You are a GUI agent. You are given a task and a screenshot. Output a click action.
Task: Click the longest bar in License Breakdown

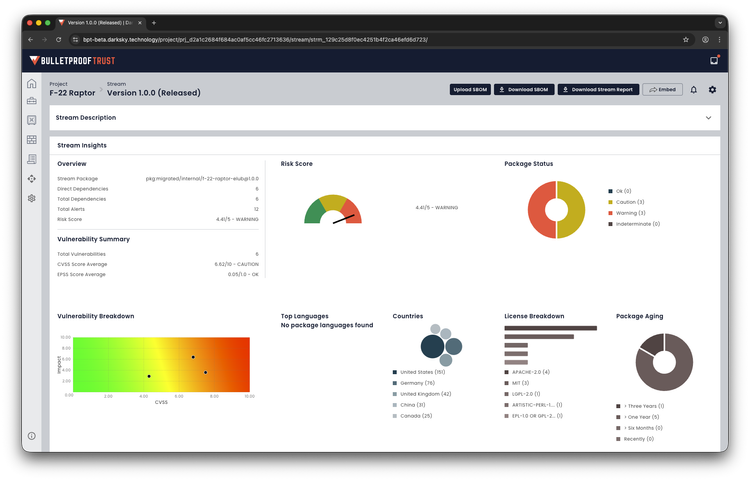pyautogui.click(x=551, y=328)
